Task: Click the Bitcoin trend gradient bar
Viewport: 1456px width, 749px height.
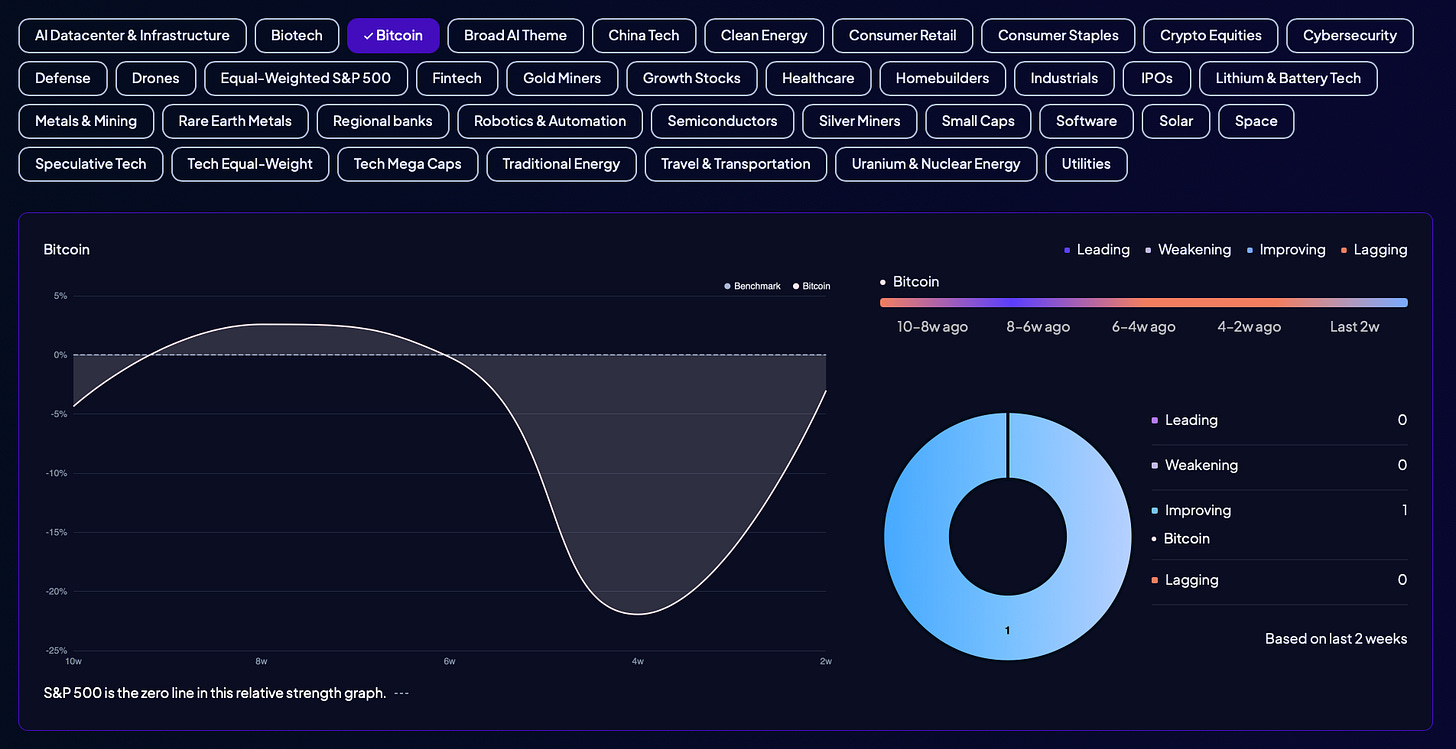Action: [1144, 302]
